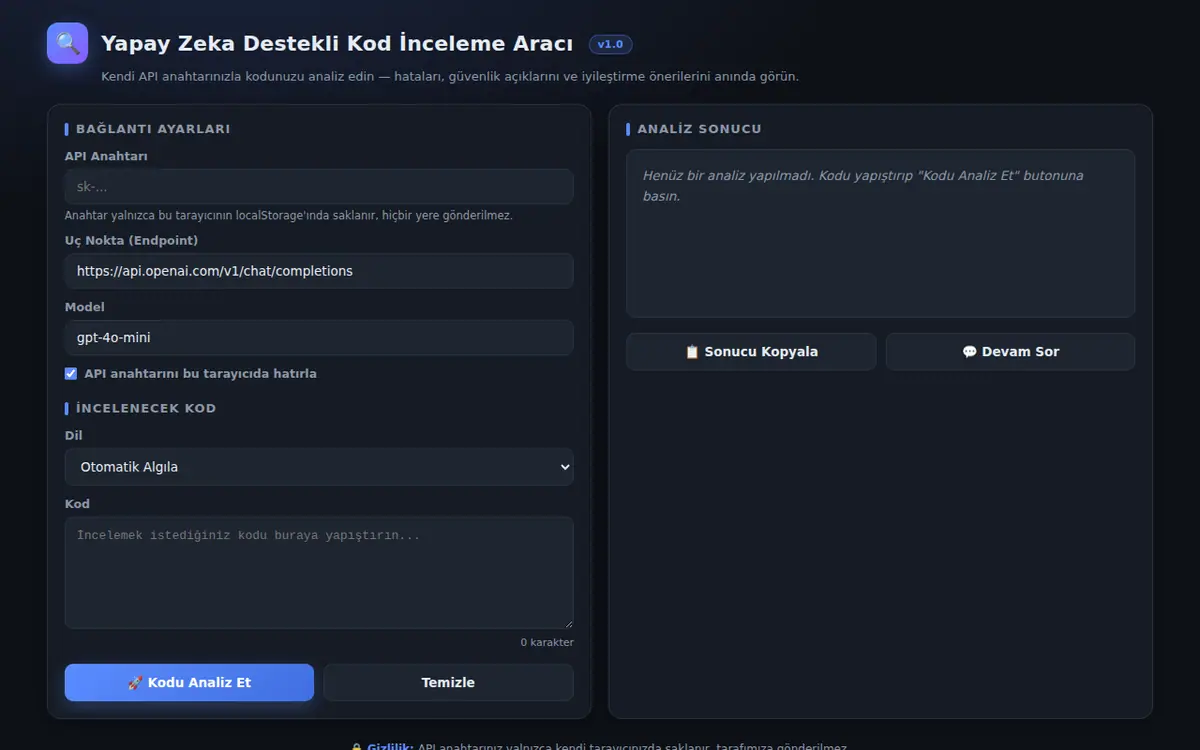The width and height of the screenshot is (1200, 750).
Task: Click the Temizle button
Action: (448, 683)
